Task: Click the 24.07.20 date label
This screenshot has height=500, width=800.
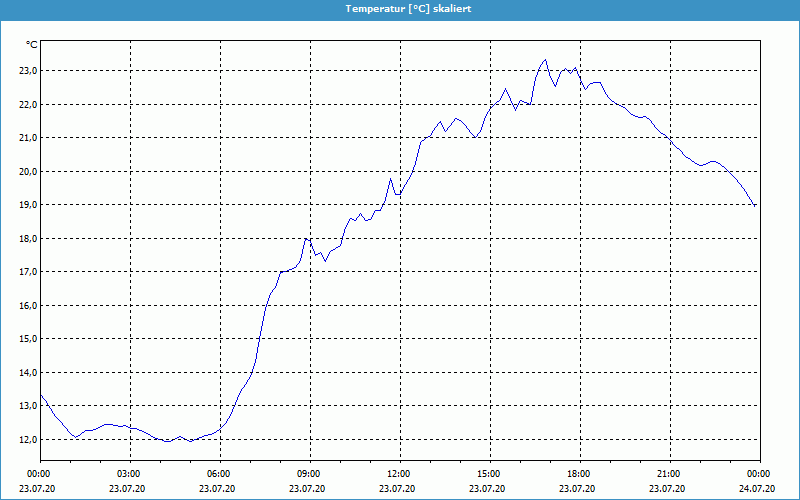Action: (759, 489)
